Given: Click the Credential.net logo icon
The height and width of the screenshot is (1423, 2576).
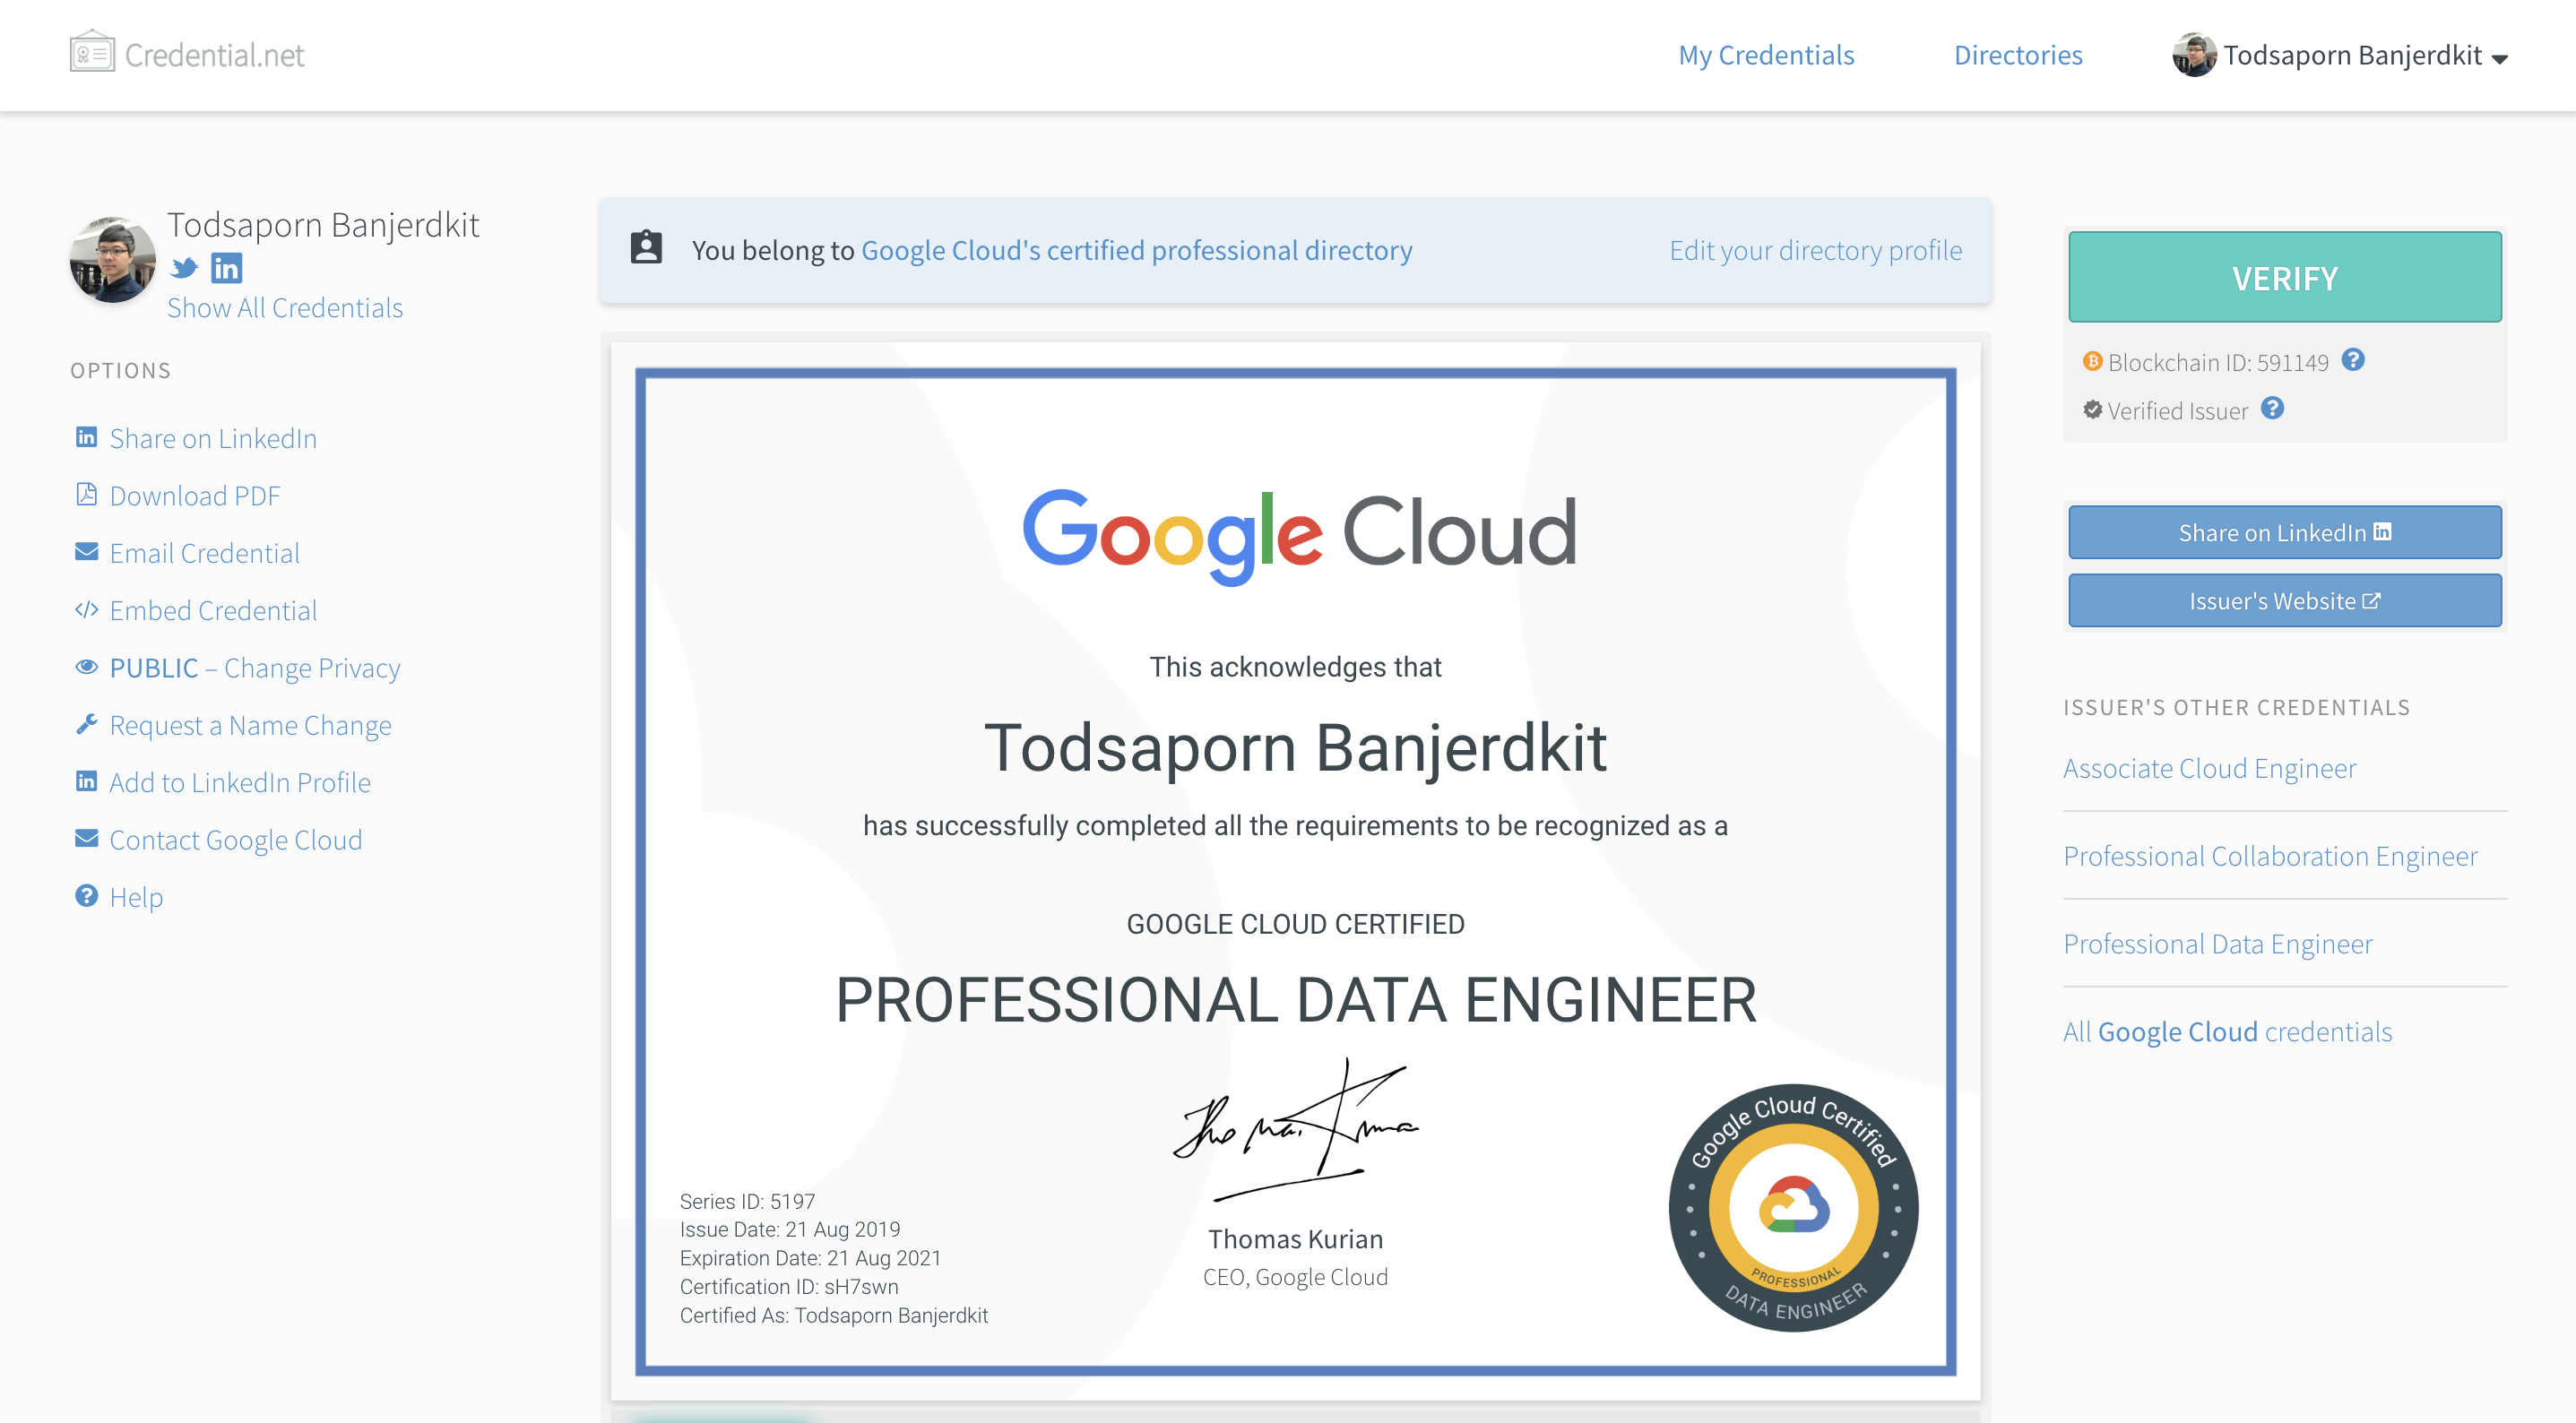Looking at the screenshot, I should pyautogui.click(x=92, y=51).
